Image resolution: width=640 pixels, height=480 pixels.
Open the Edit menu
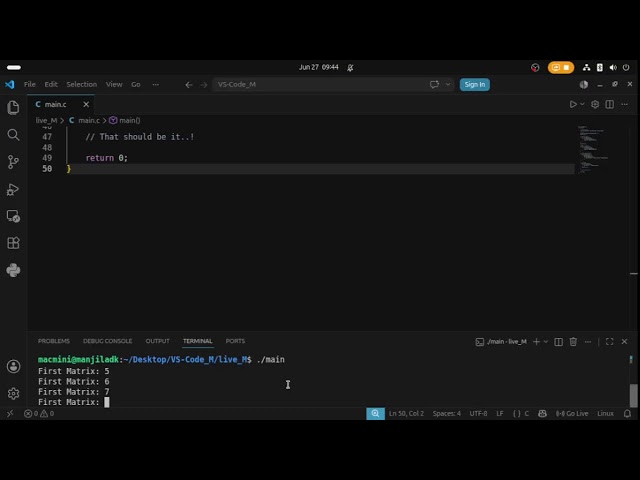(51, 84)
